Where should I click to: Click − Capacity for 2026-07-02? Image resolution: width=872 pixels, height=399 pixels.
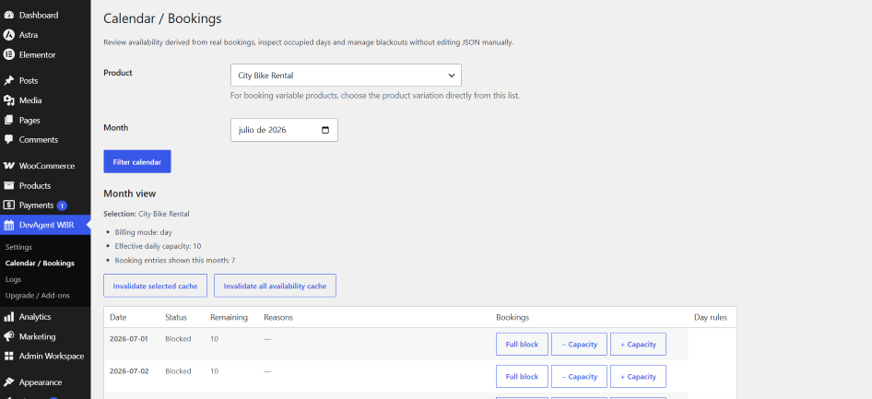coord(579,376)
